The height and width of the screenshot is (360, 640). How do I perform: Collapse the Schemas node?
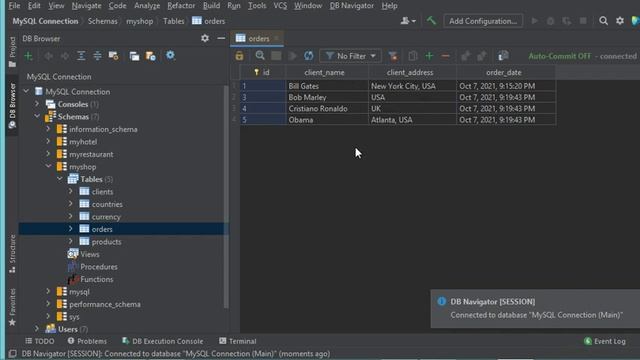(37, 117)
